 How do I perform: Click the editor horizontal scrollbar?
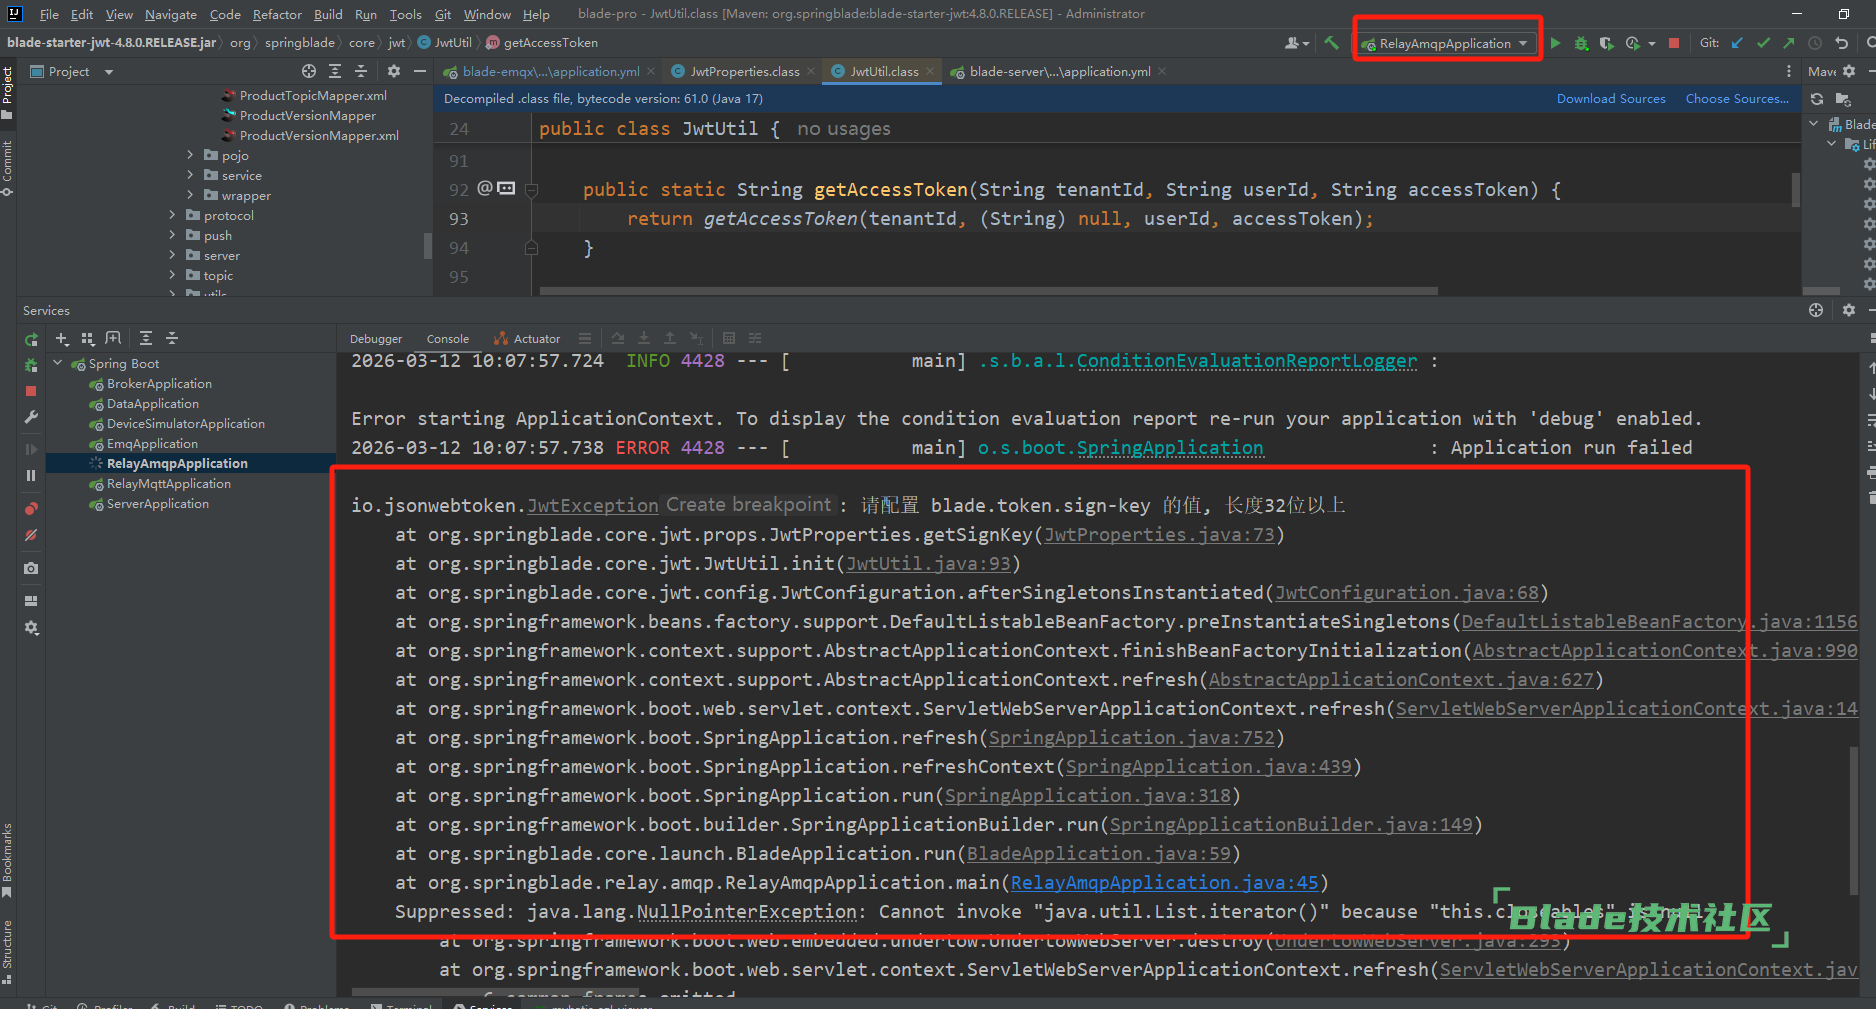pyautogui.click(x=988, y=291)
